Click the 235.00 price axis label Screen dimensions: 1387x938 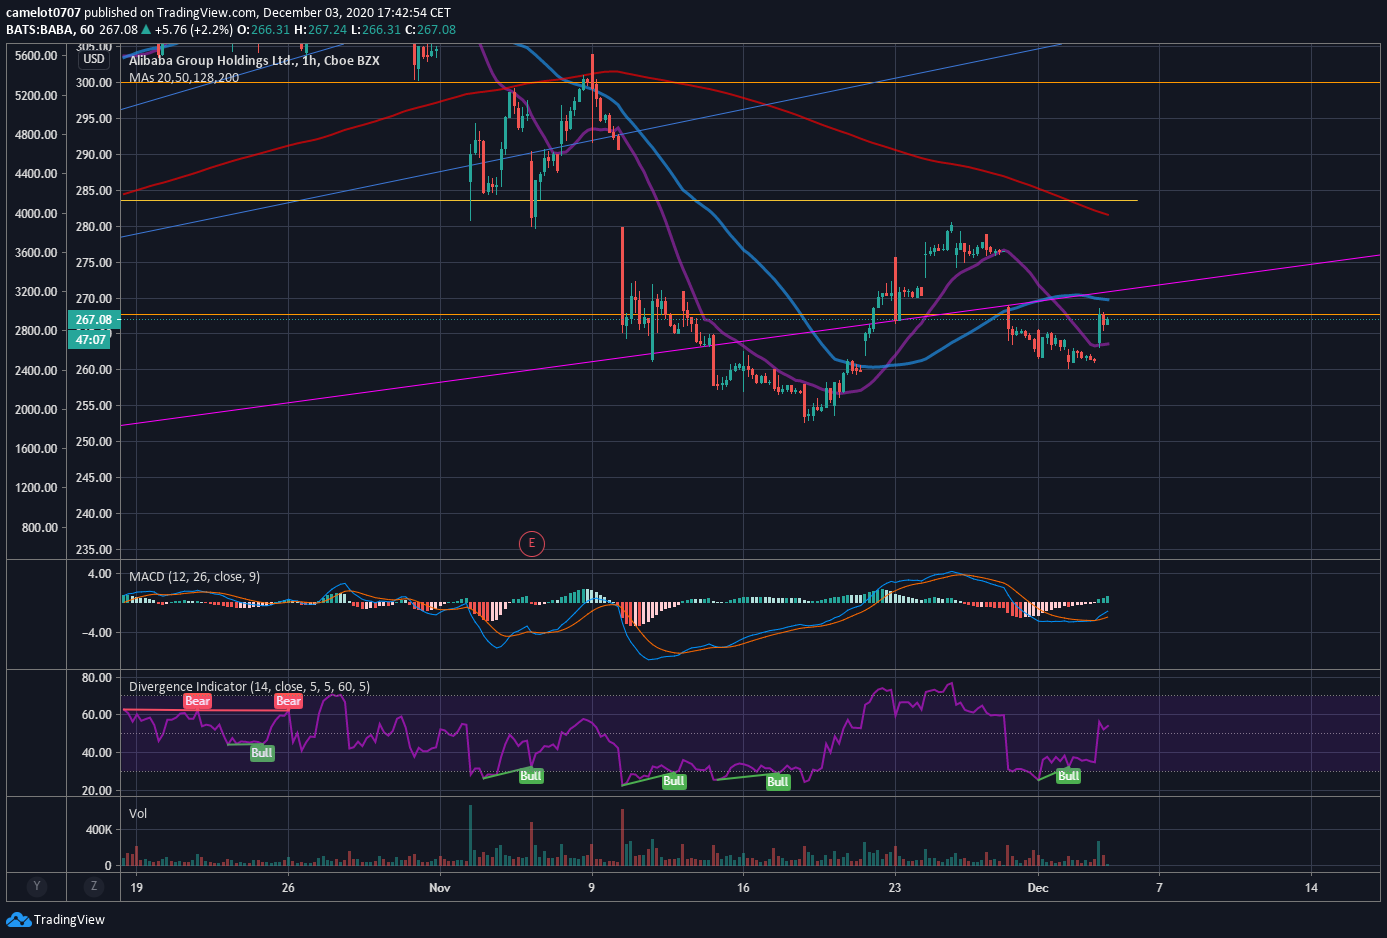tap(94, 550)
